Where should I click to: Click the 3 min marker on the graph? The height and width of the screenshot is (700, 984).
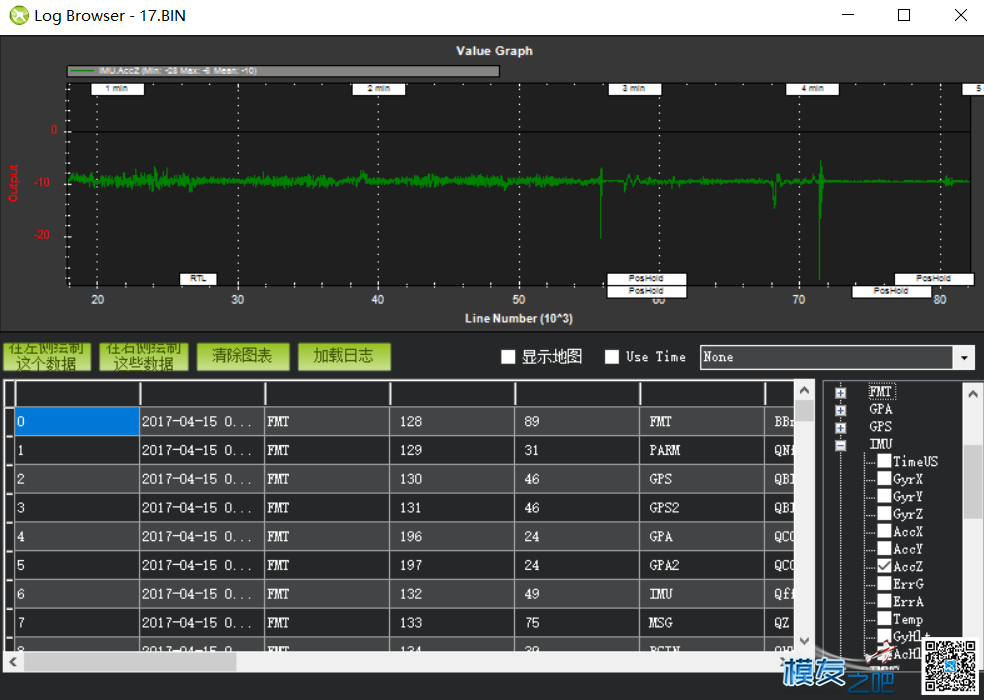[x=634, y=89]
